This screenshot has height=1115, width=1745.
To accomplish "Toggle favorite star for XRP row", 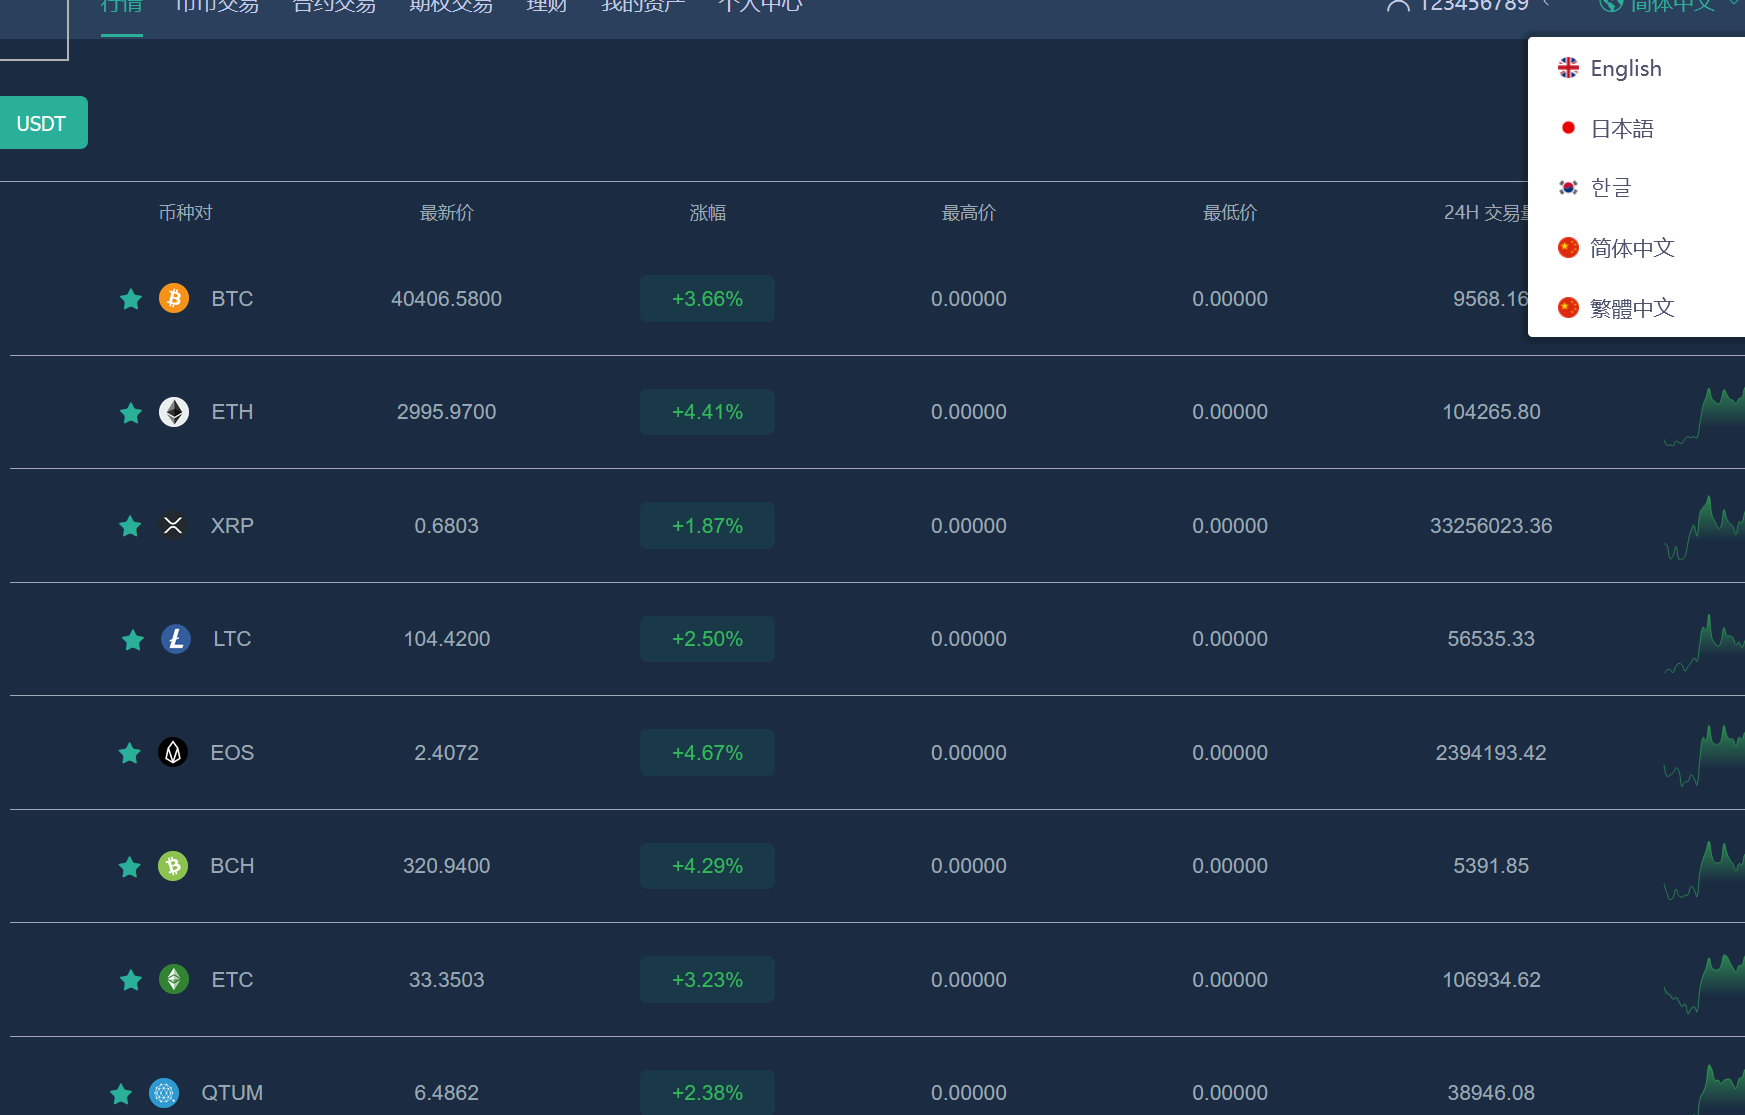I will coord(130,526).
